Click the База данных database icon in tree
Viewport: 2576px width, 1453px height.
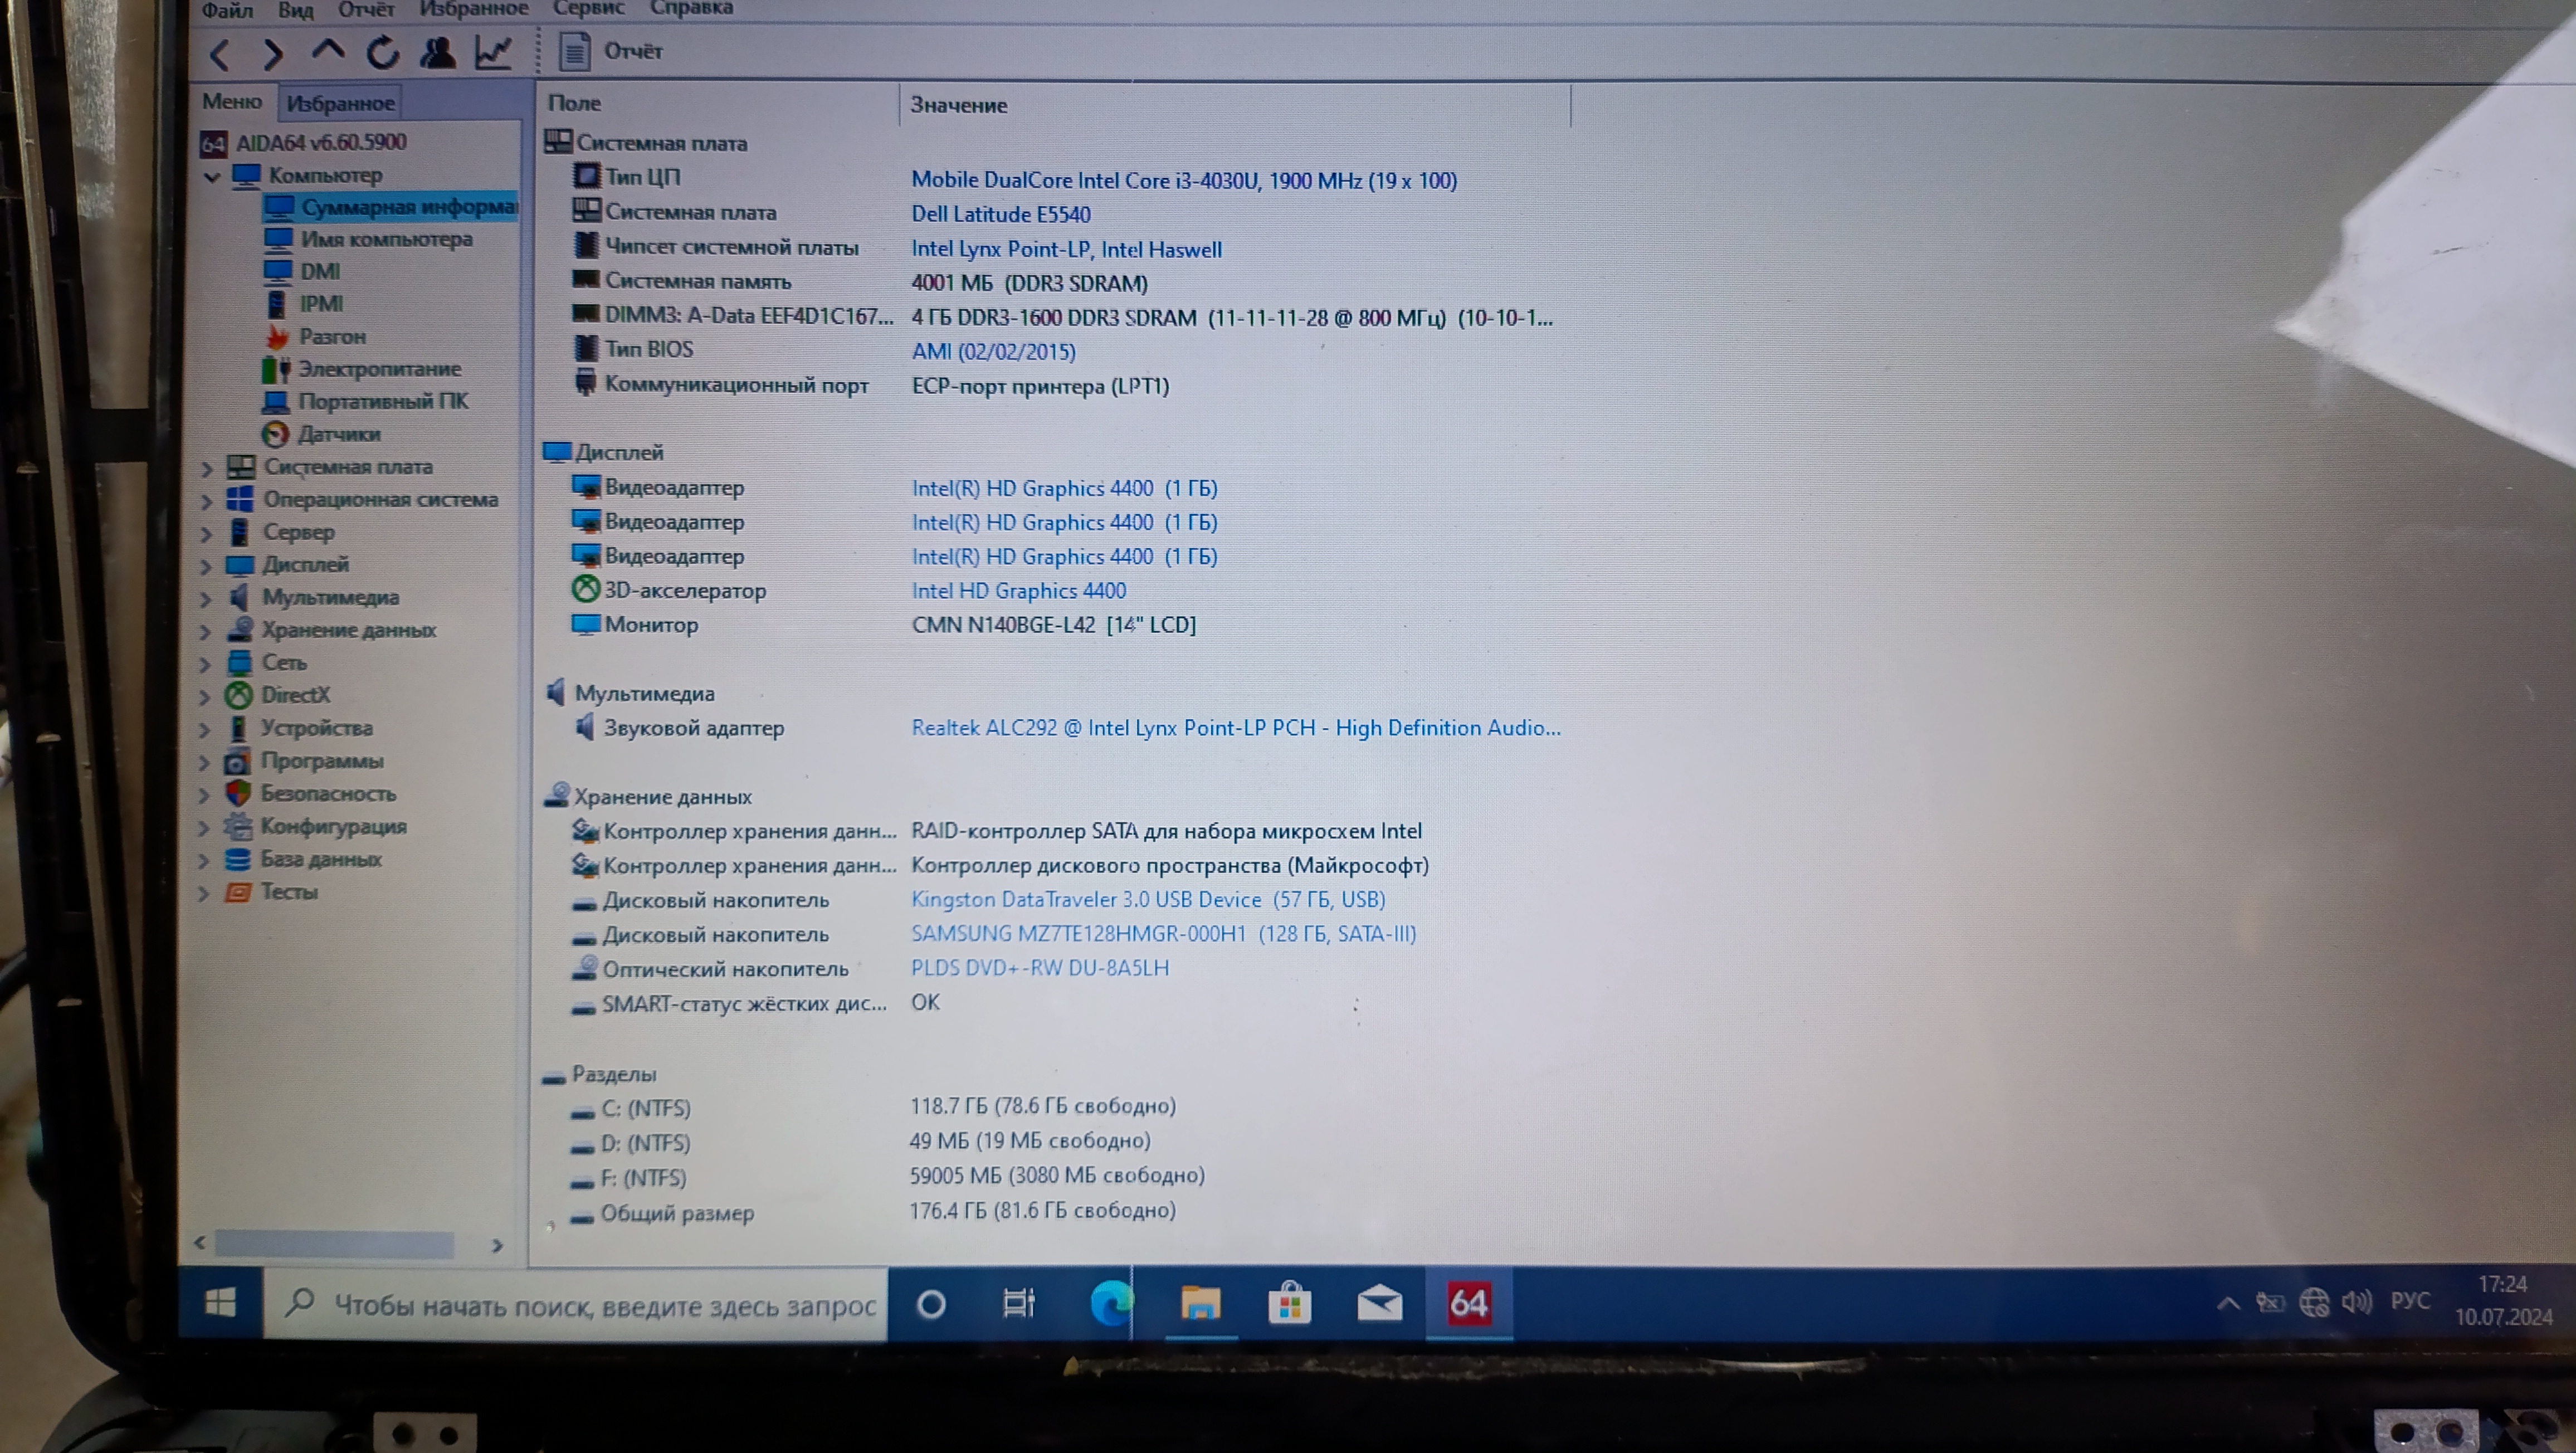[x=238, y=859]
